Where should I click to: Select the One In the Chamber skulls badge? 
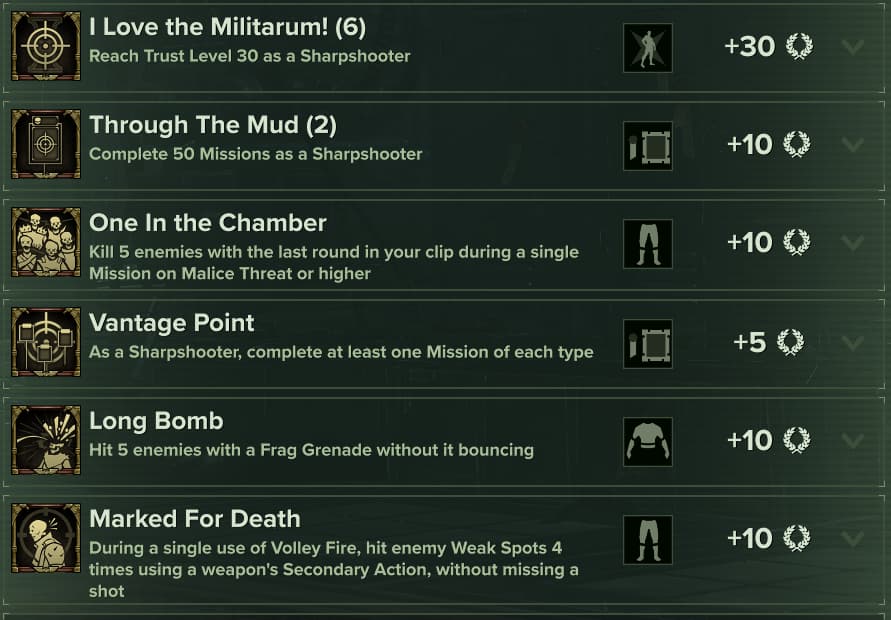click(x=46, y=242)
